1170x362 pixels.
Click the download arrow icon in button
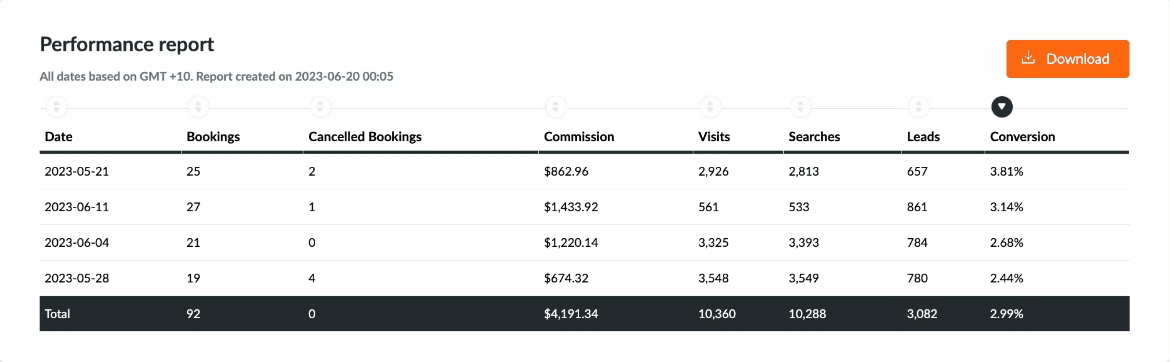click(x=1028, y=58)
